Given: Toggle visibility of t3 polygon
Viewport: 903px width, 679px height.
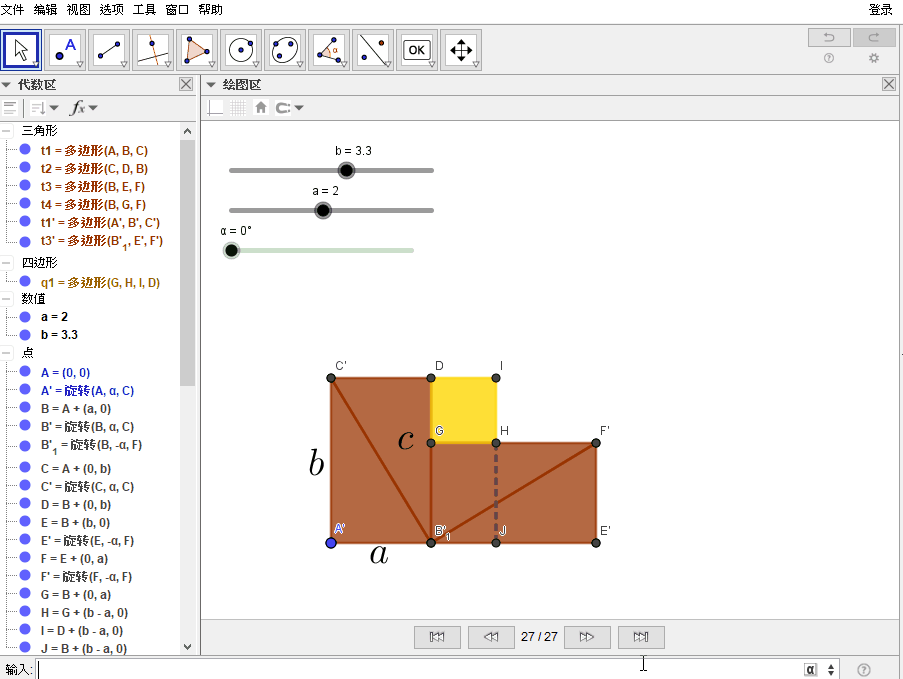Looking at the screenshot, I should pyautogui.click(x=25, y=185).
